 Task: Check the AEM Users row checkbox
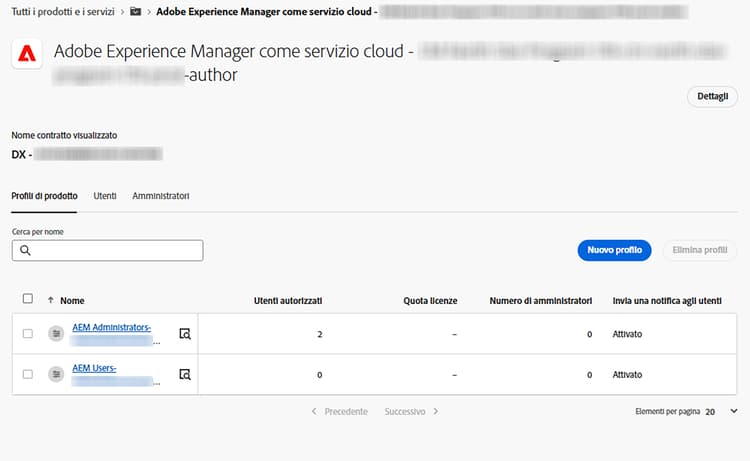[28, 374]
